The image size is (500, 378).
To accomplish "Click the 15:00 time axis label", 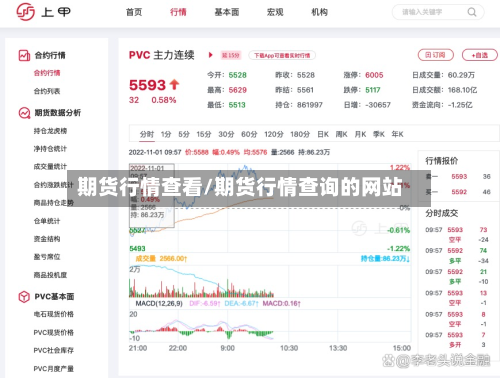I will (402, 348).
